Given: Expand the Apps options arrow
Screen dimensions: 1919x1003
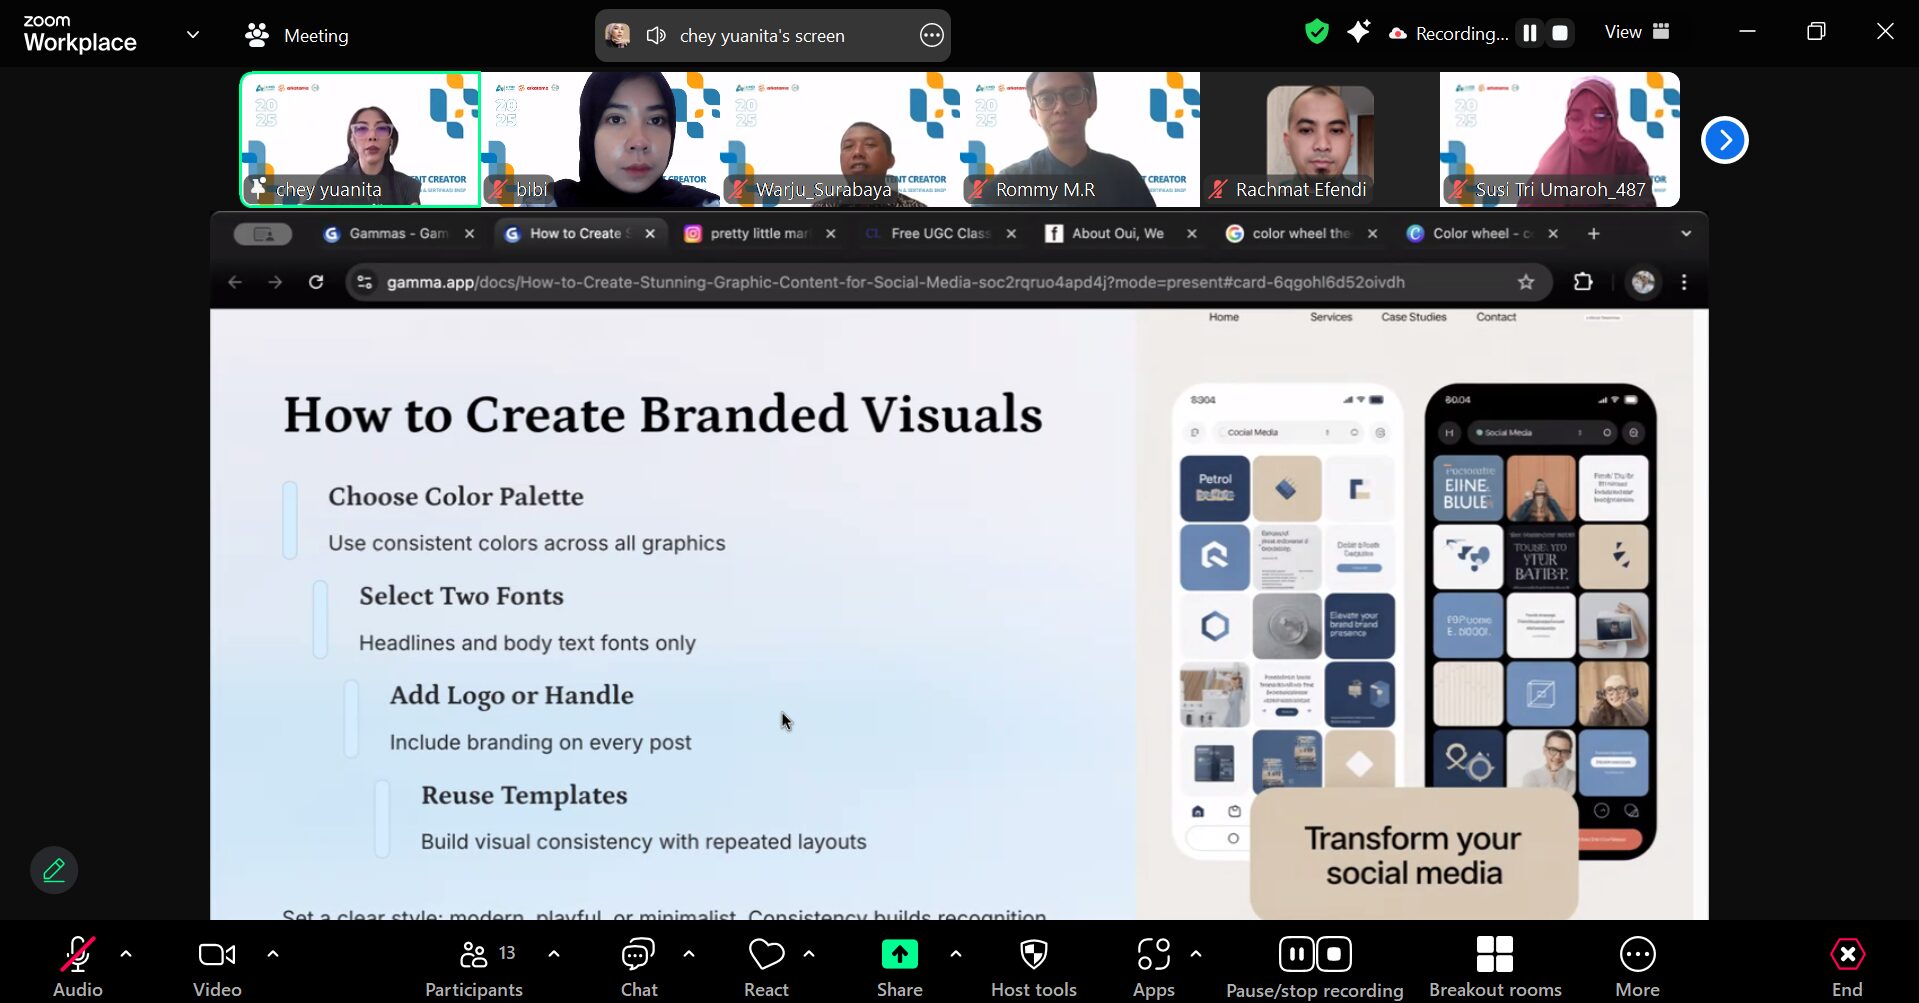Looking at the screenshot, I should pos(1196,954).
